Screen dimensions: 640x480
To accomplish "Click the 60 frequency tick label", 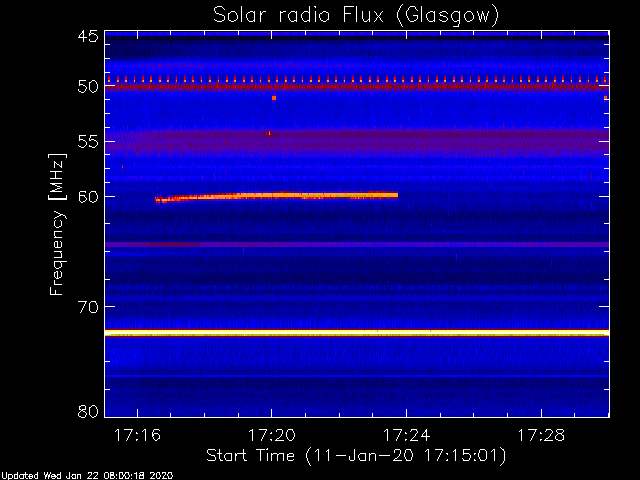I will pyautogui.click(x=88, y=196).
